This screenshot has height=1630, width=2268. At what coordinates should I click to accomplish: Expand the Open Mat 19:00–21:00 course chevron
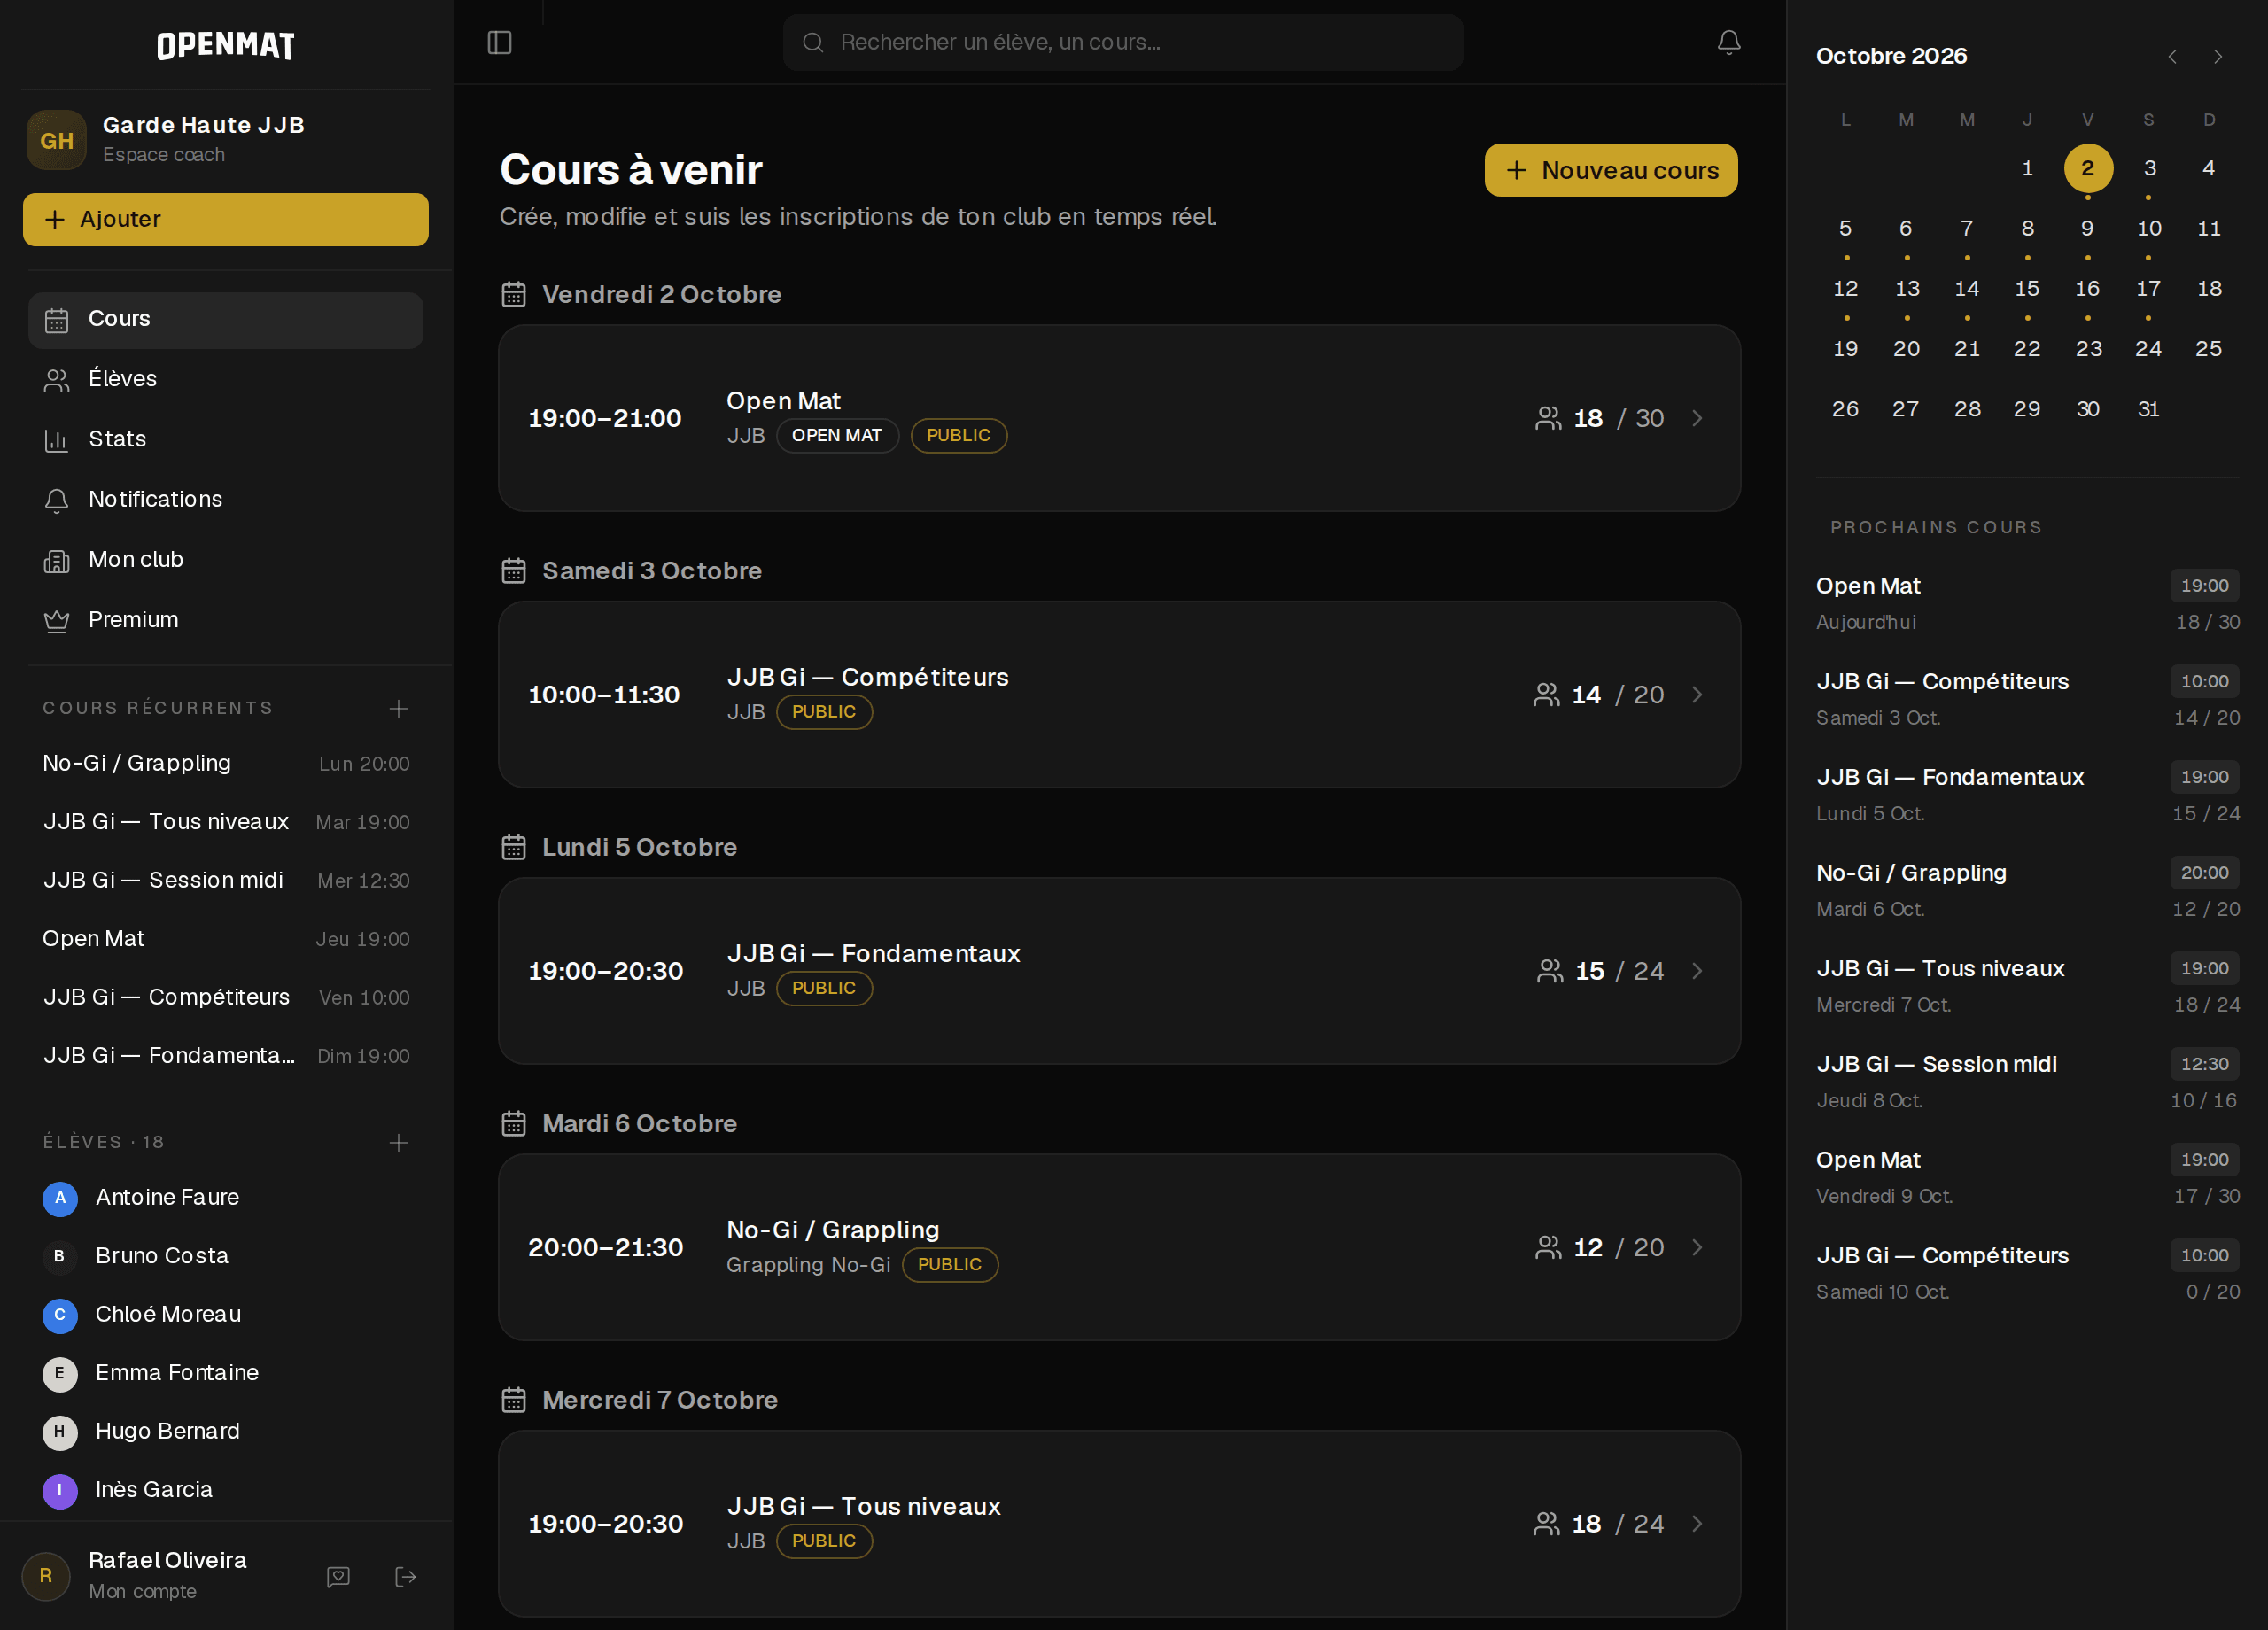pos(1697,418)
